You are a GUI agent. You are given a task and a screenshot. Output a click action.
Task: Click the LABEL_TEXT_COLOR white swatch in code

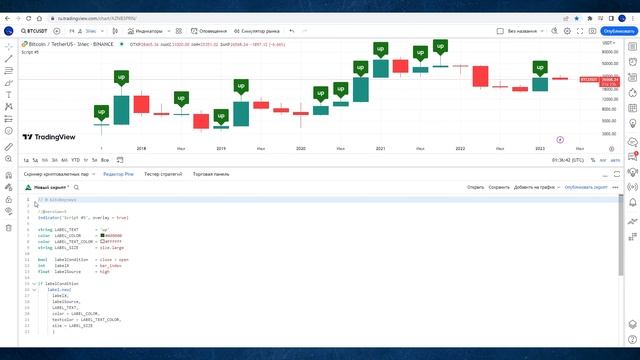102,242
